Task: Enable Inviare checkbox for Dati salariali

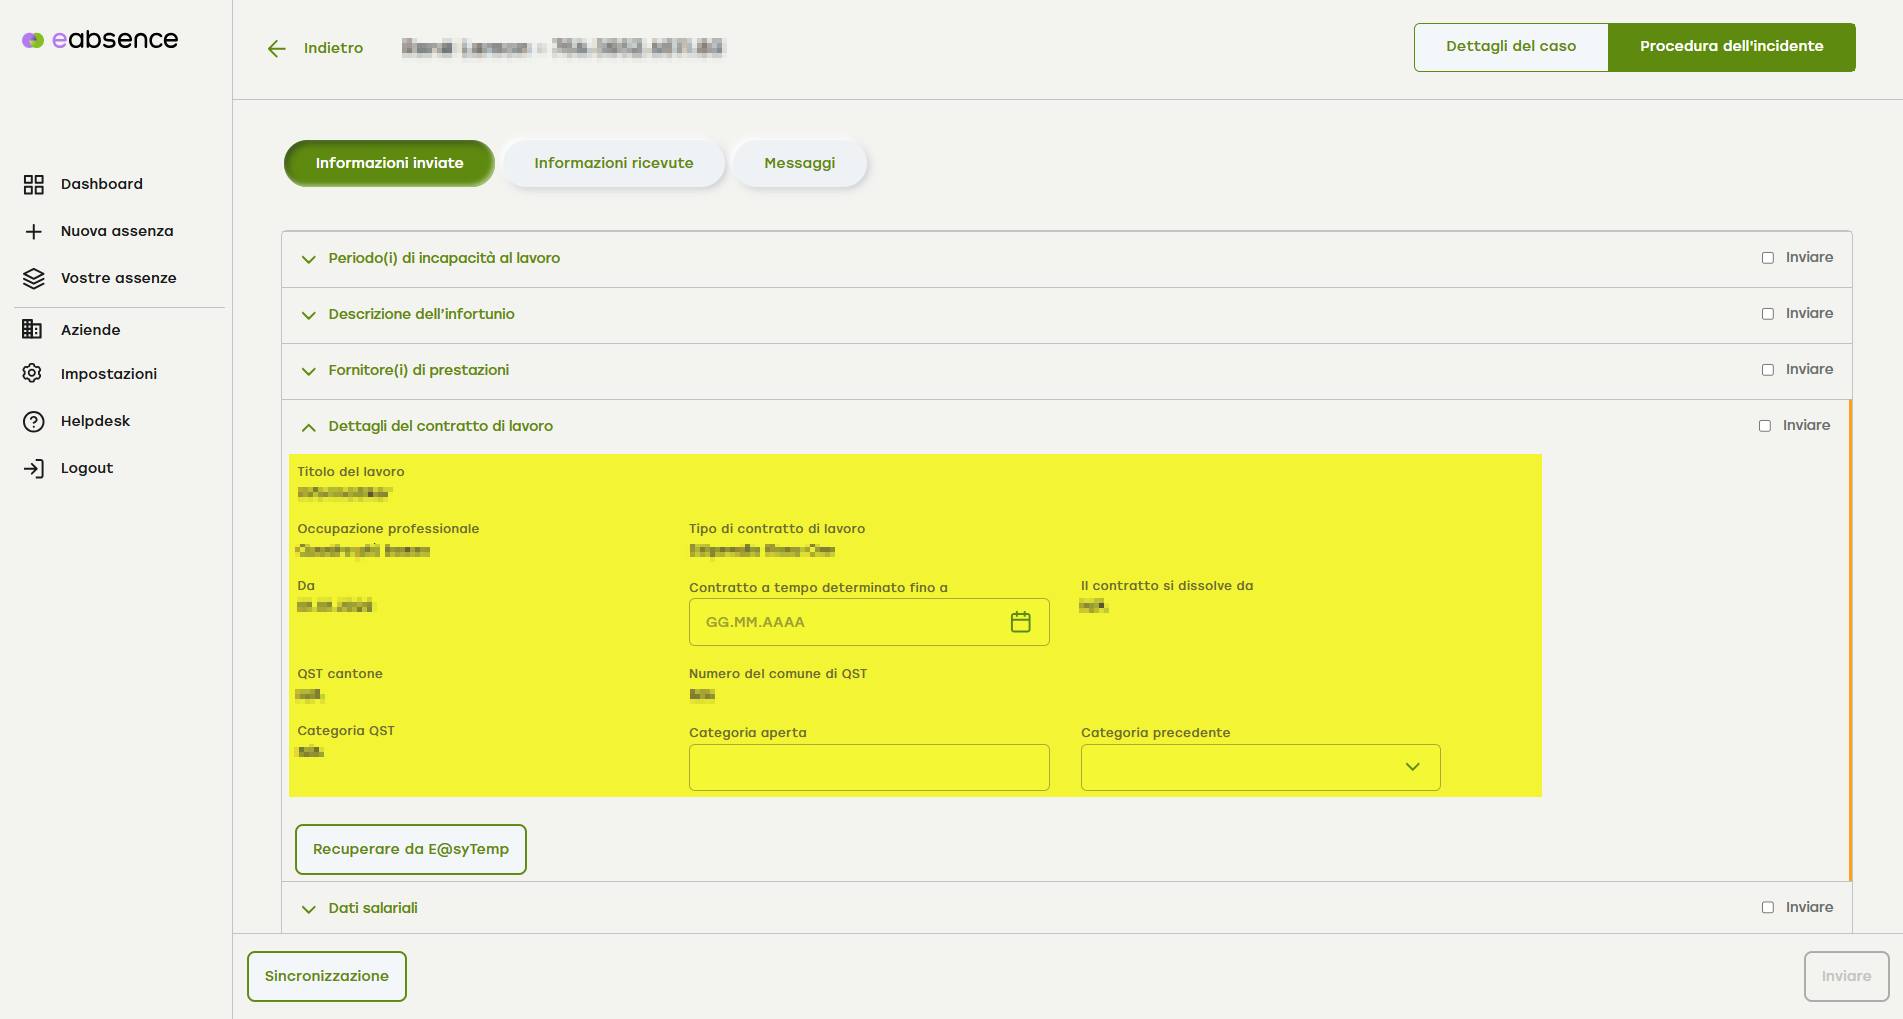Action: (x=1767, y=908)
